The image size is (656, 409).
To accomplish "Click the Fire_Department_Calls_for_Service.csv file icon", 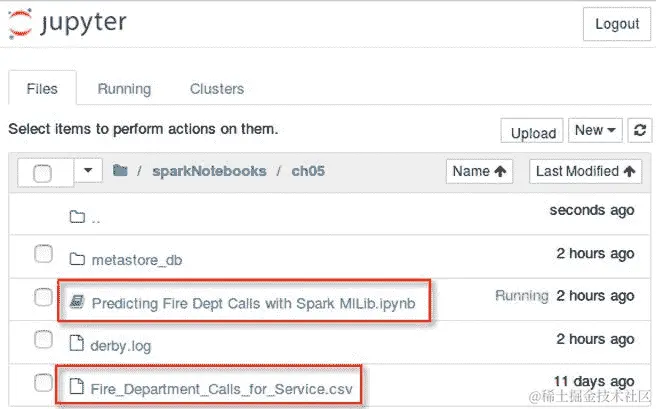I will (x=77, y=386).
